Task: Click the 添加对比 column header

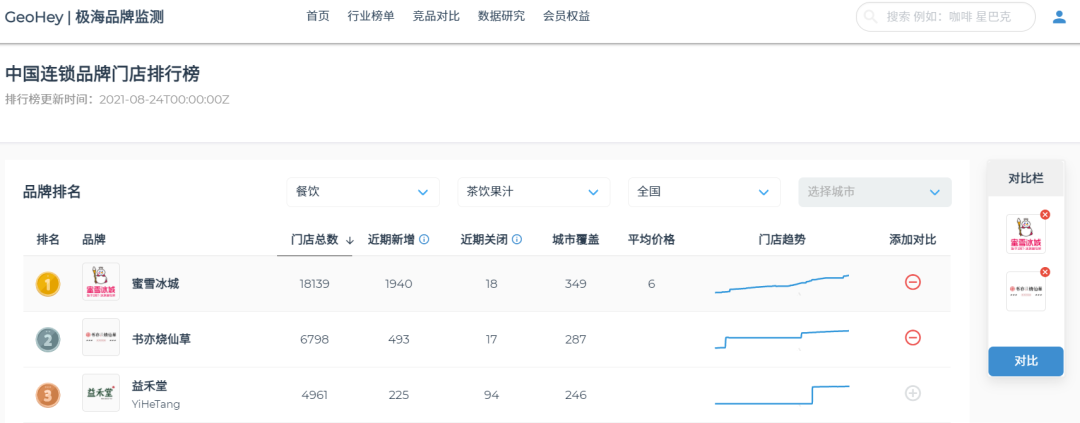Action: pyautogui.click(x=913, y=240)
